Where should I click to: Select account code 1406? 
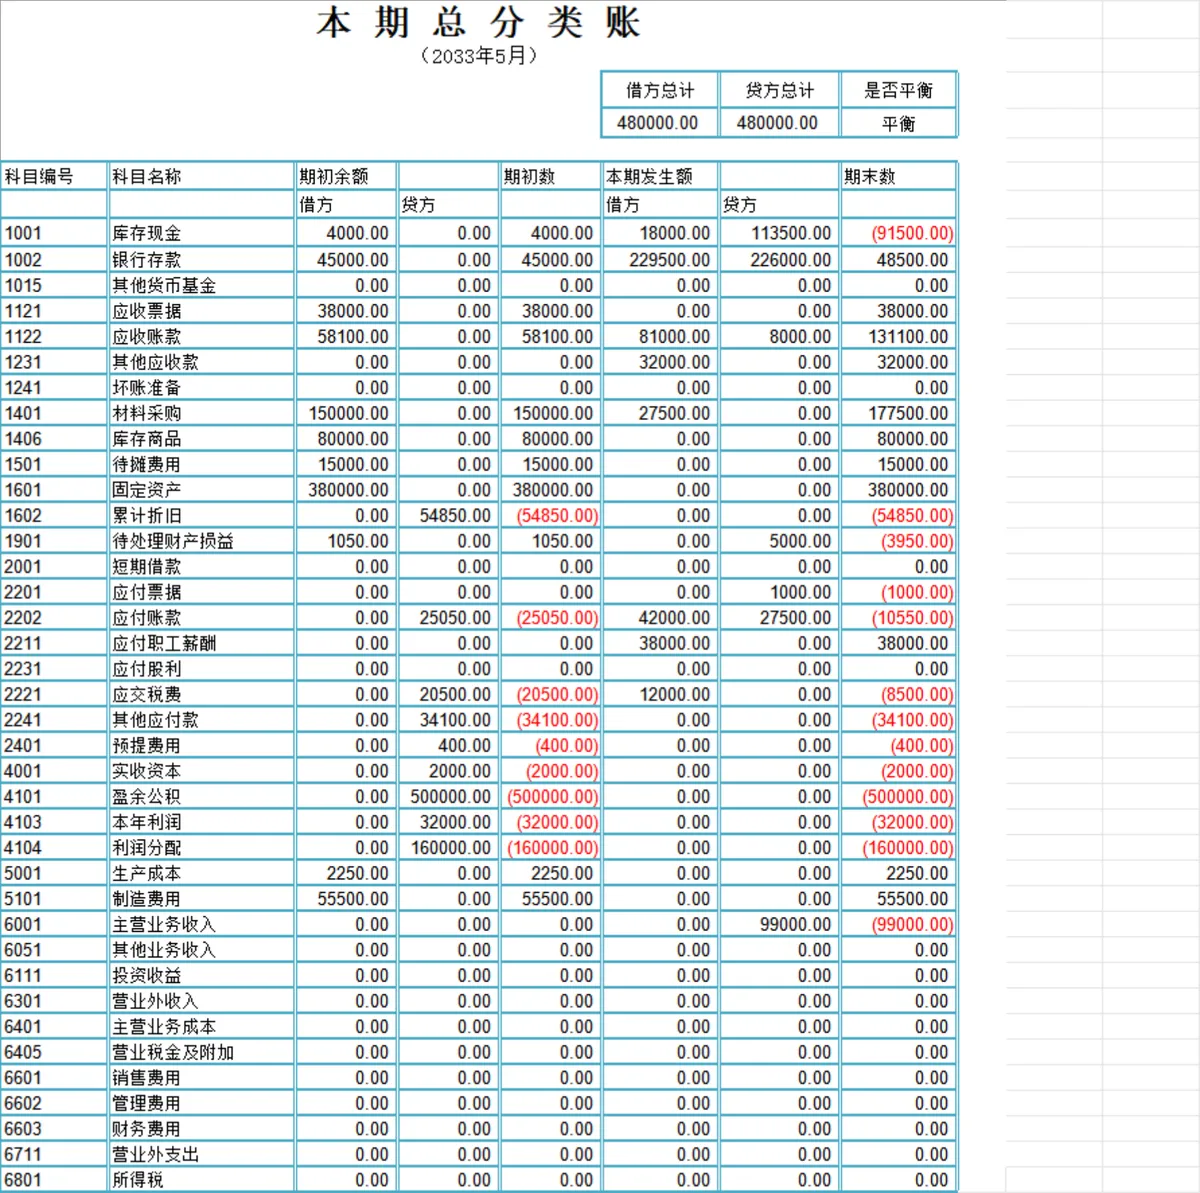point(23,439)
